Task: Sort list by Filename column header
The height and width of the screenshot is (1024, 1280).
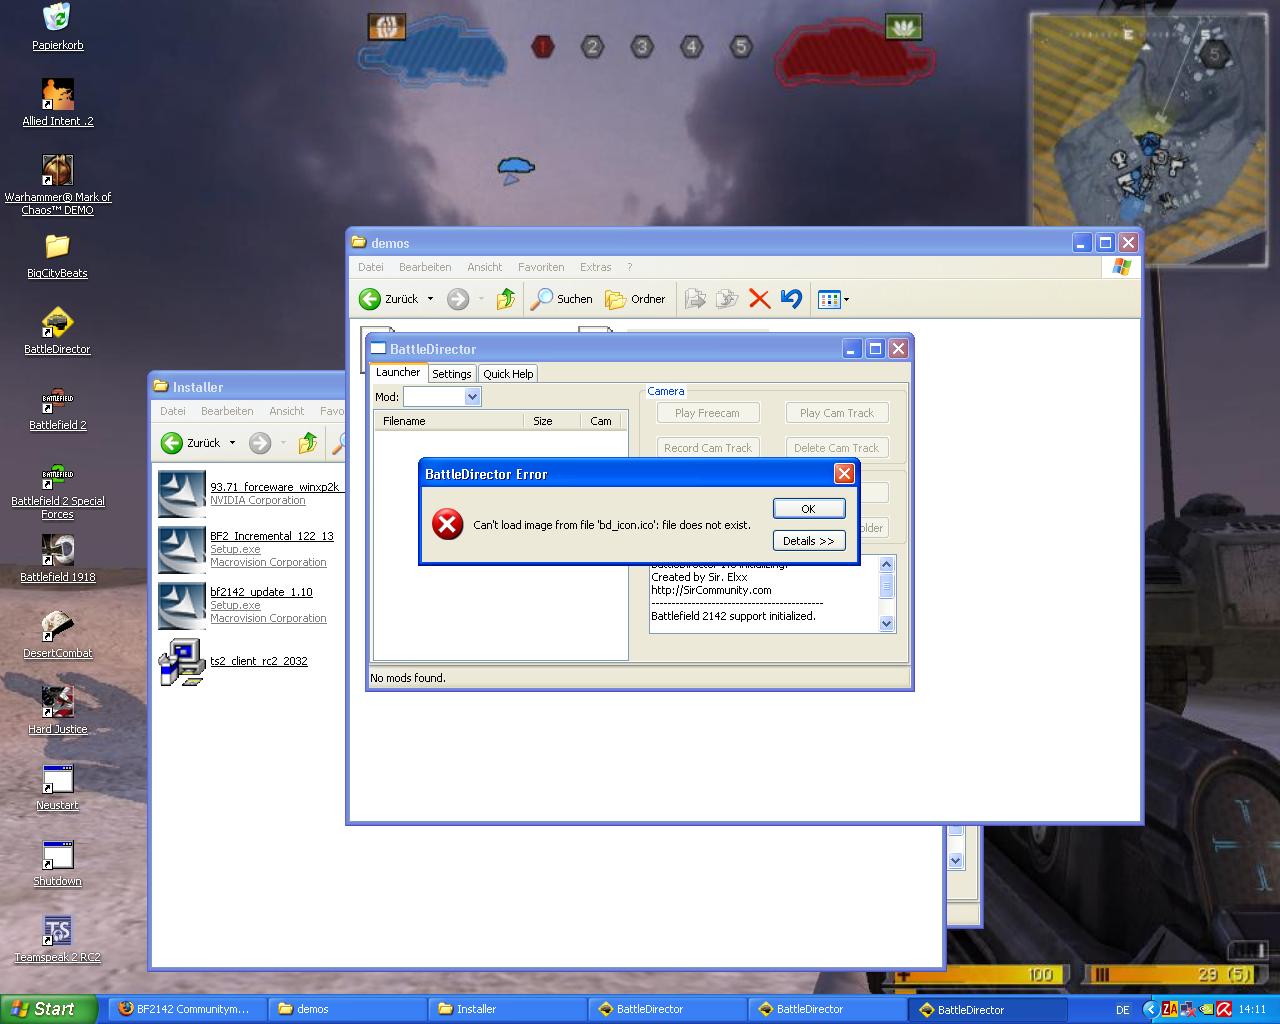Action: [x=448, y=421]
